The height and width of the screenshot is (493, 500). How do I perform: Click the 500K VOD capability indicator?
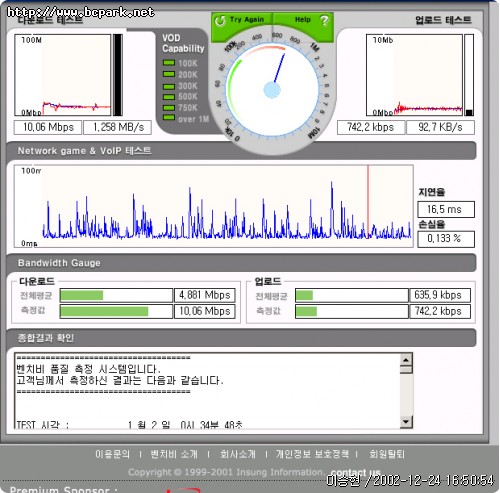(169, 97)
